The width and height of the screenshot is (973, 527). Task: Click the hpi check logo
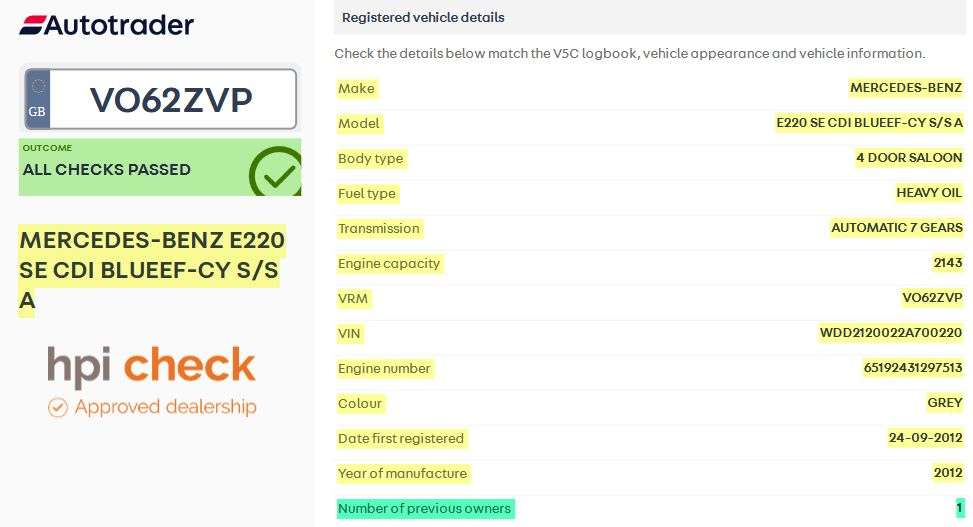pyautogui.click(x=151, y=367)
